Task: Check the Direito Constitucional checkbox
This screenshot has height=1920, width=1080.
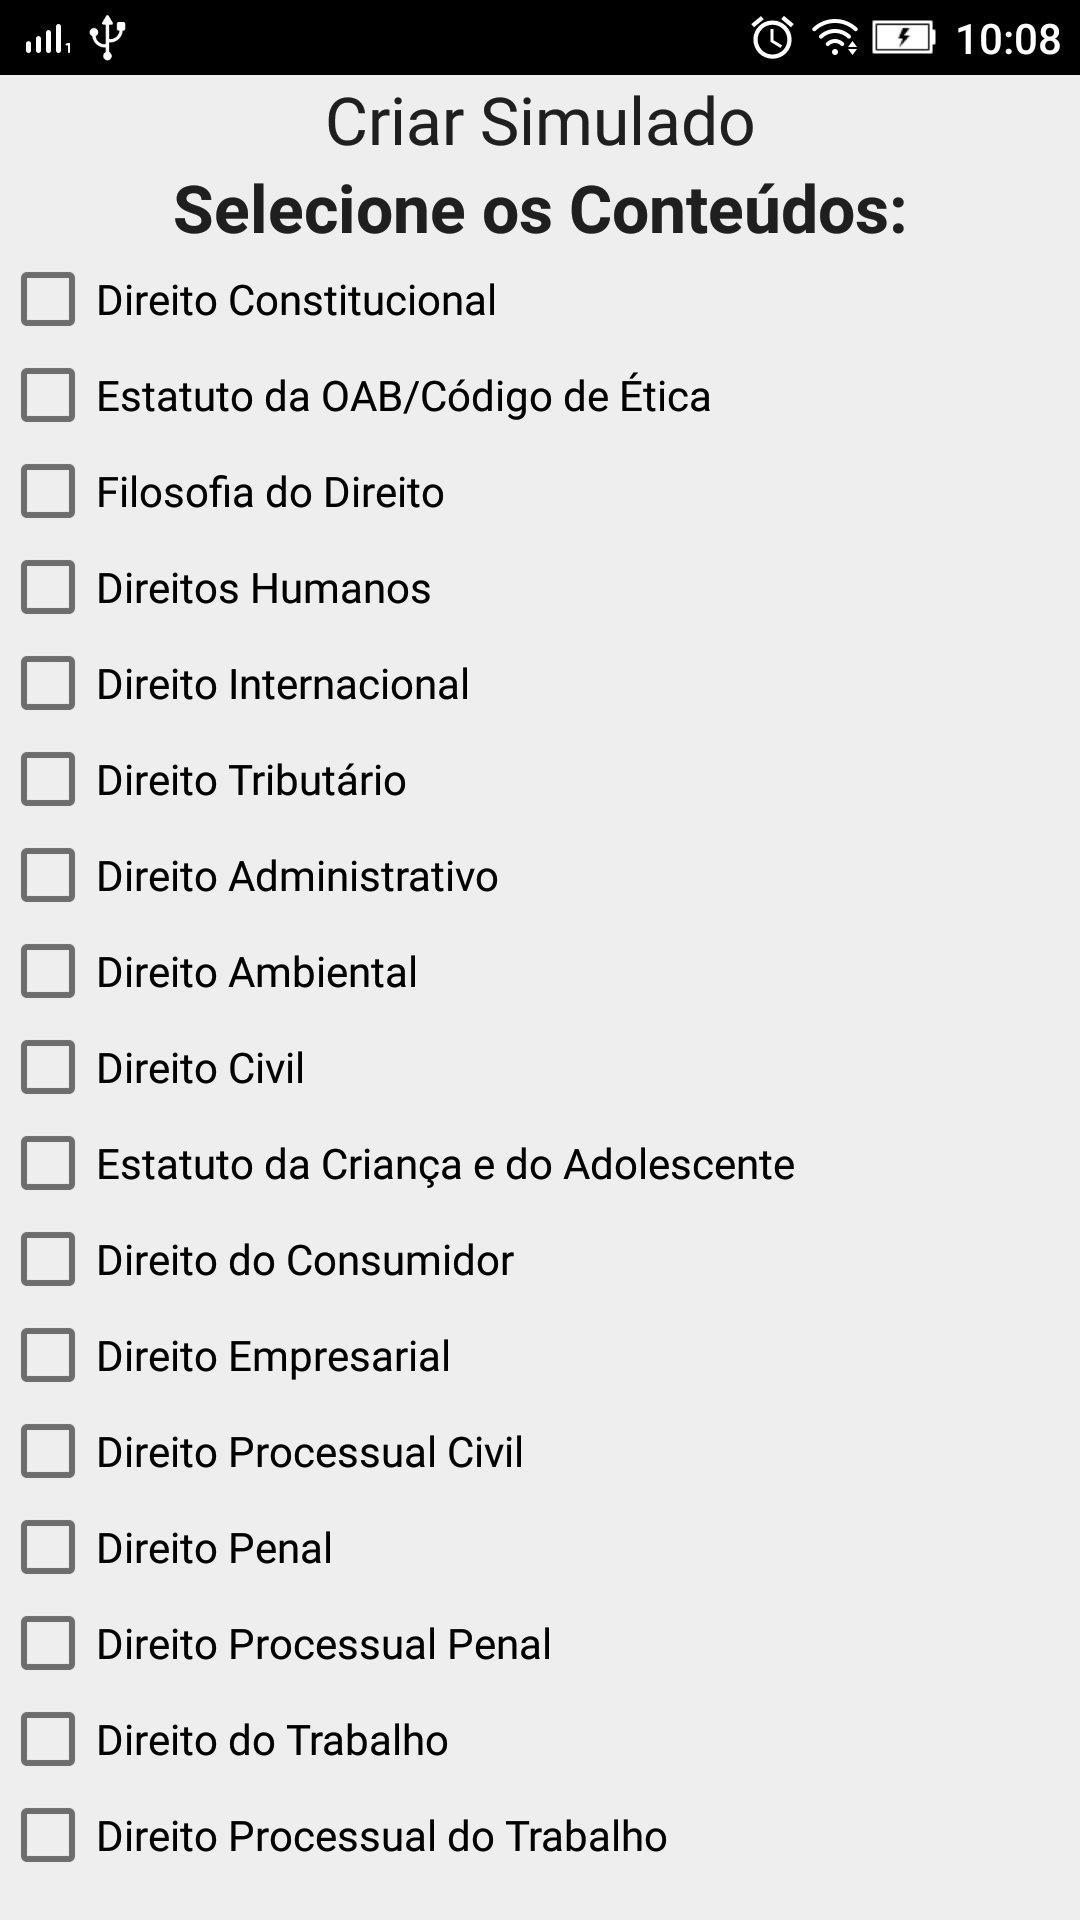Action: click(x=48, y=300)
